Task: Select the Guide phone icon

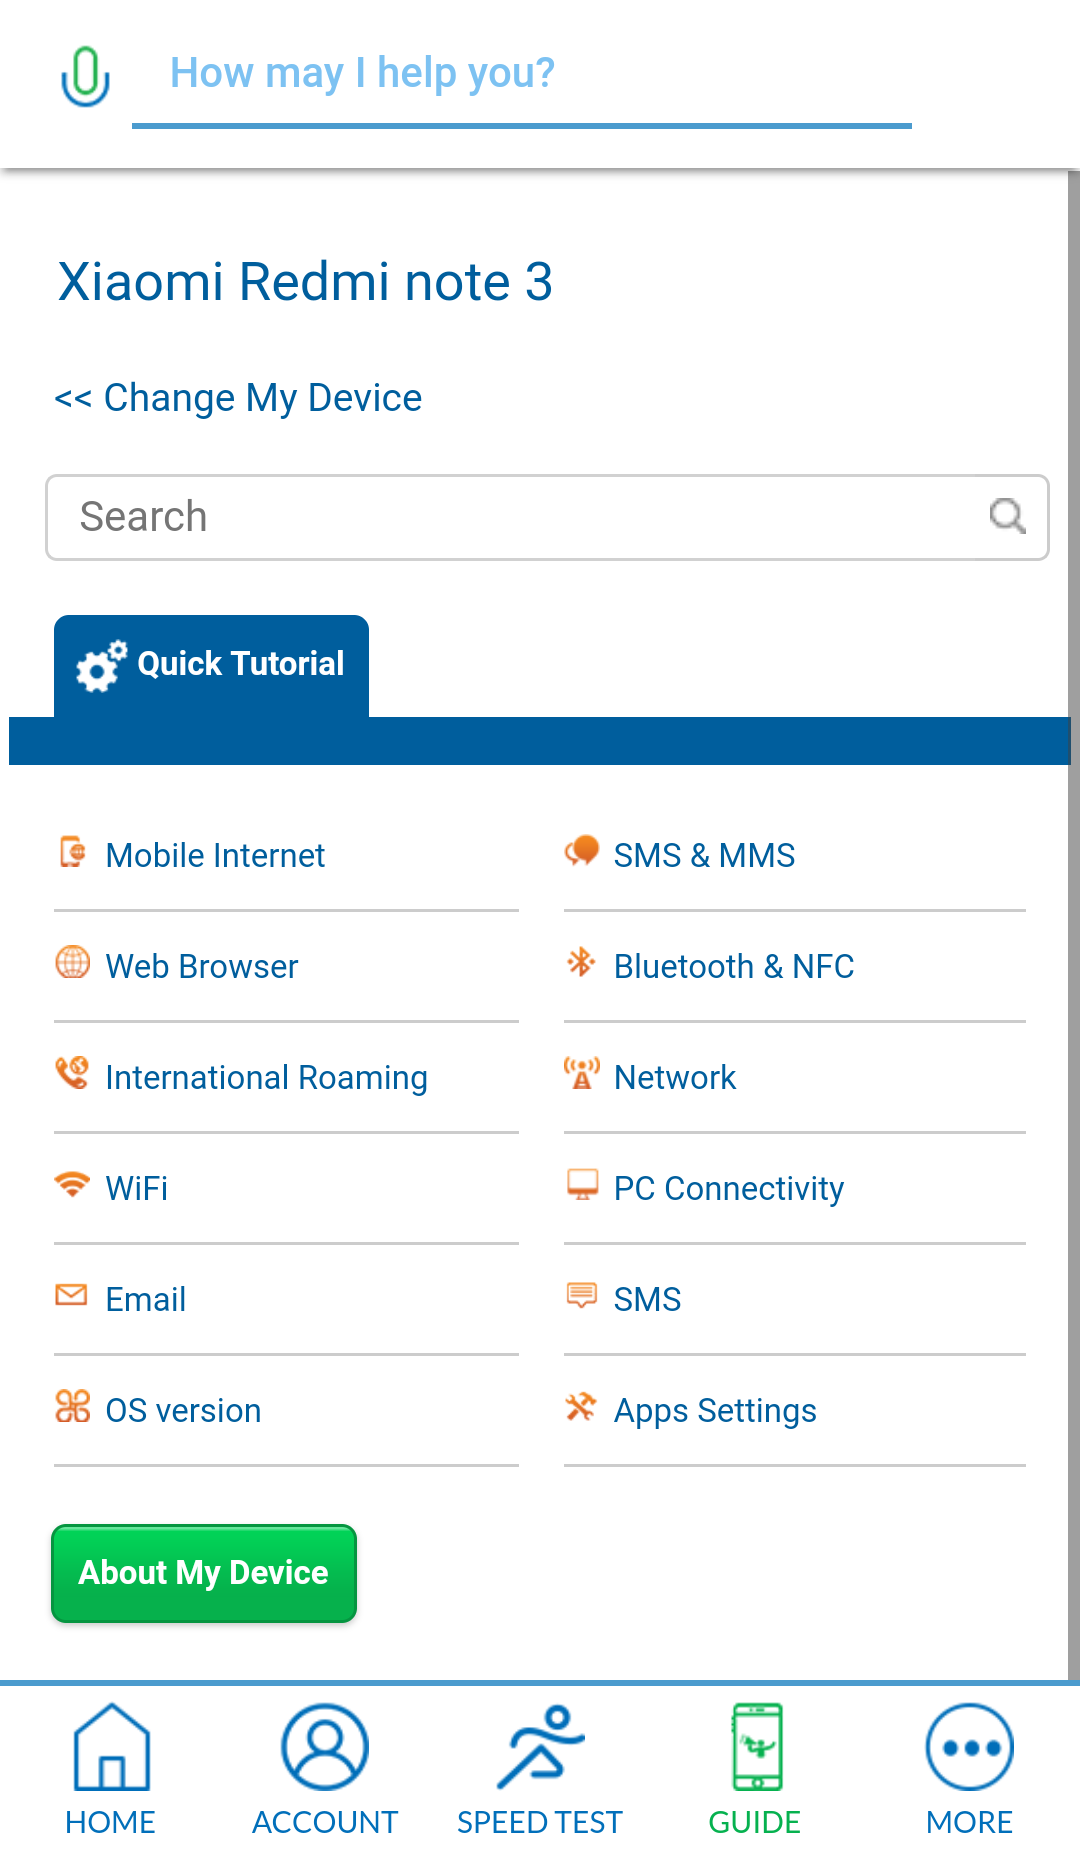Action: [x=756, y=1747]
